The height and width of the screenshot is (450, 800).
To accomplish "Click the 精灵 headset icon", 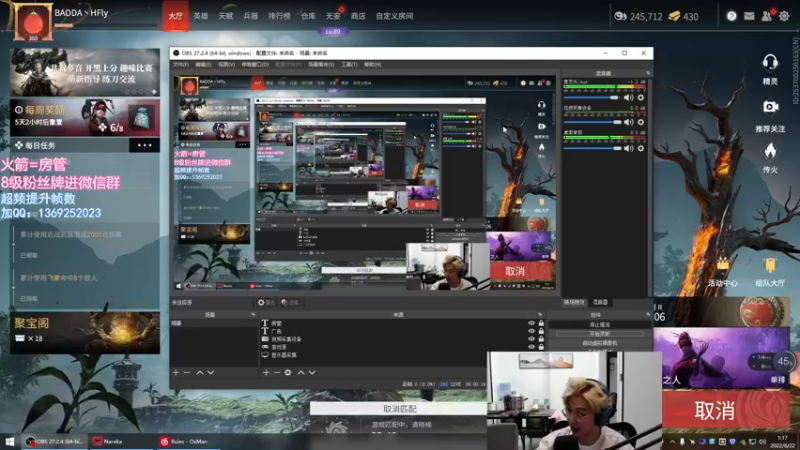I will click(x=770, y=63).
